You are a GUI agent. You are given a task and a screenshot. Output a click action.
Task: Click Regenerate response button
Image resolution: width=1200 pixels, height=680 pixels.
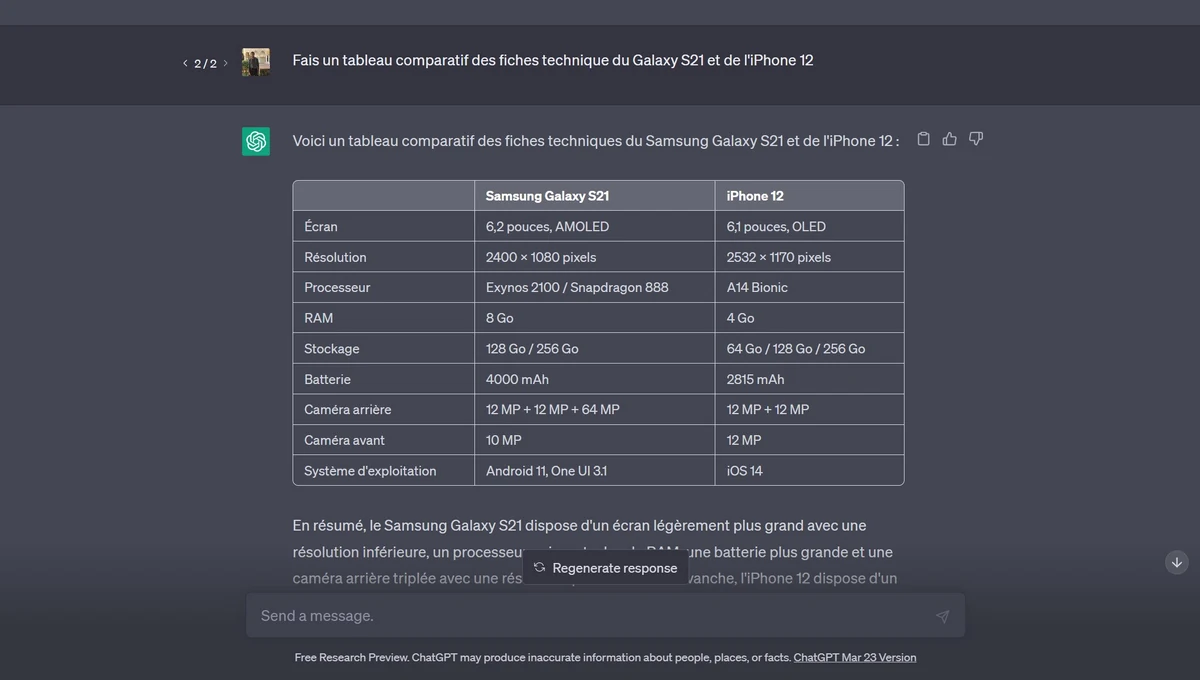coord(605,568)
